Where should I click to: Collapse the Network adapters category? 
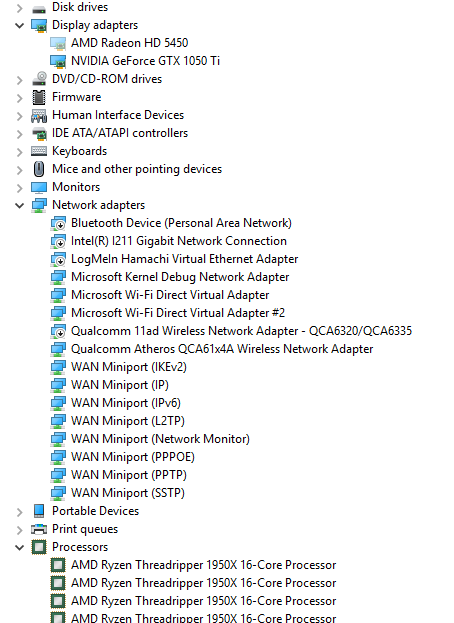[19, 205]
